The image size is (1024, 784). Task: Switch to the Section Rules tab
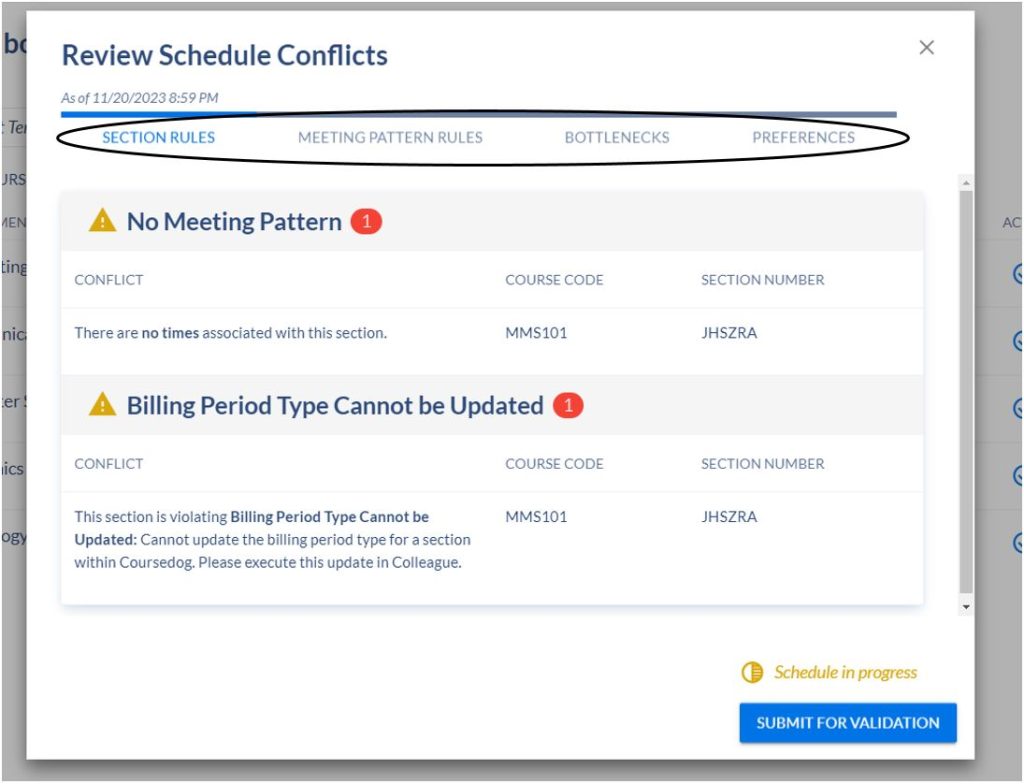[x=158, y=138]
